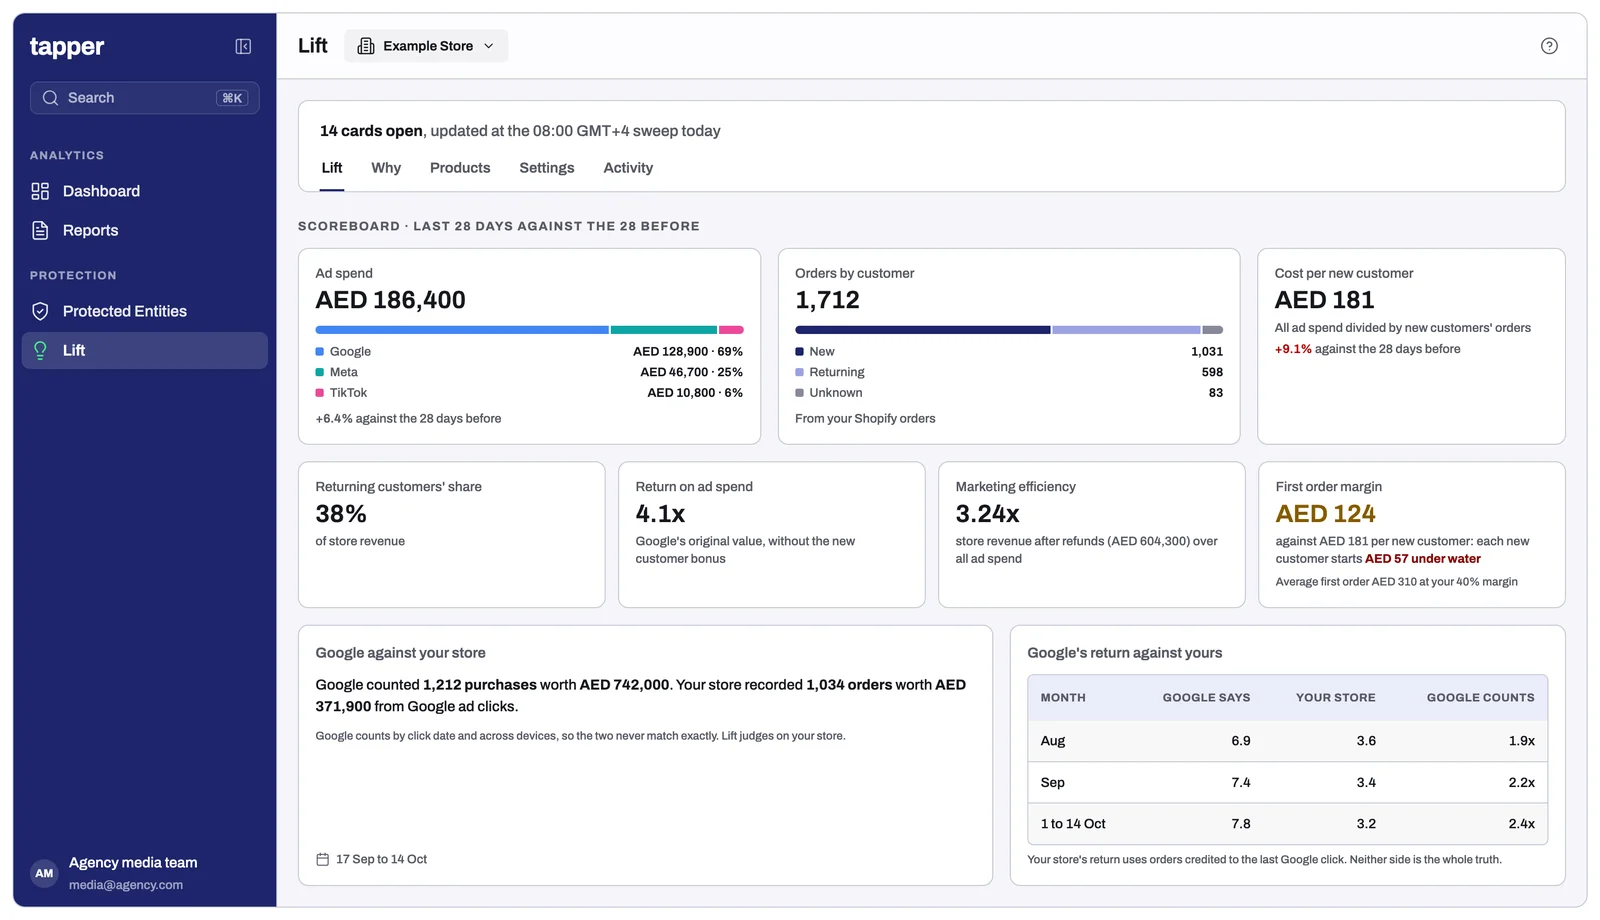Focus the Search field

pos(145,98)
